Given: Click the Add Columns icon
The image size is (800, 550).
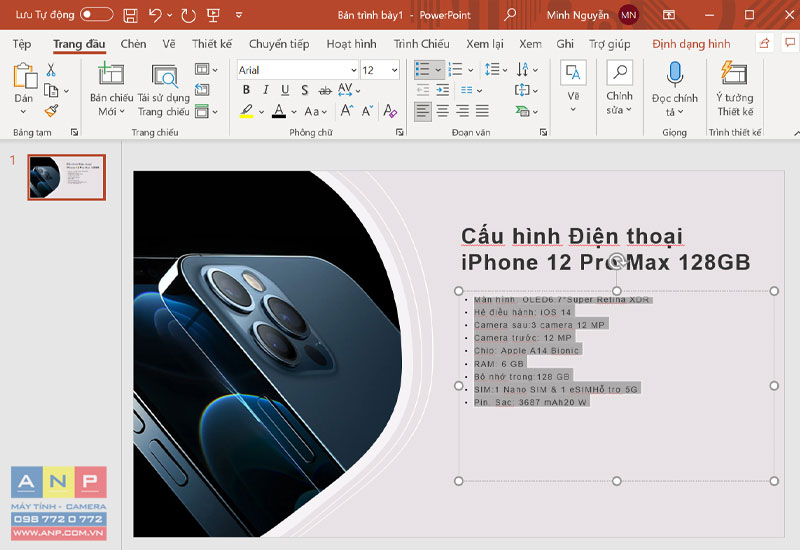Looking at the screenshot, I should point(467,90).
